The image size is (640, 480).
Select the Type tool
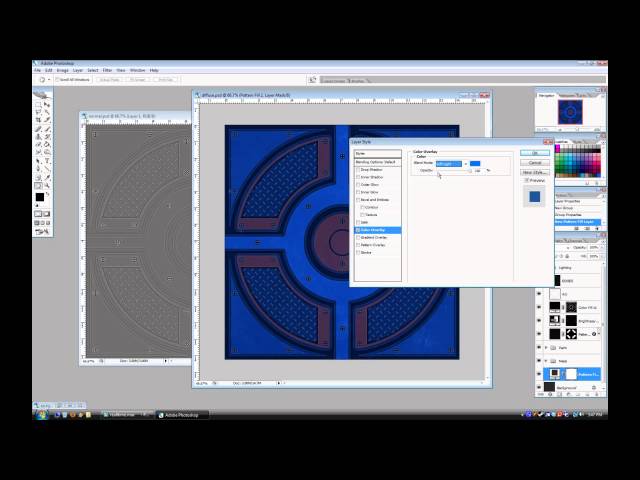click(45, 158)
